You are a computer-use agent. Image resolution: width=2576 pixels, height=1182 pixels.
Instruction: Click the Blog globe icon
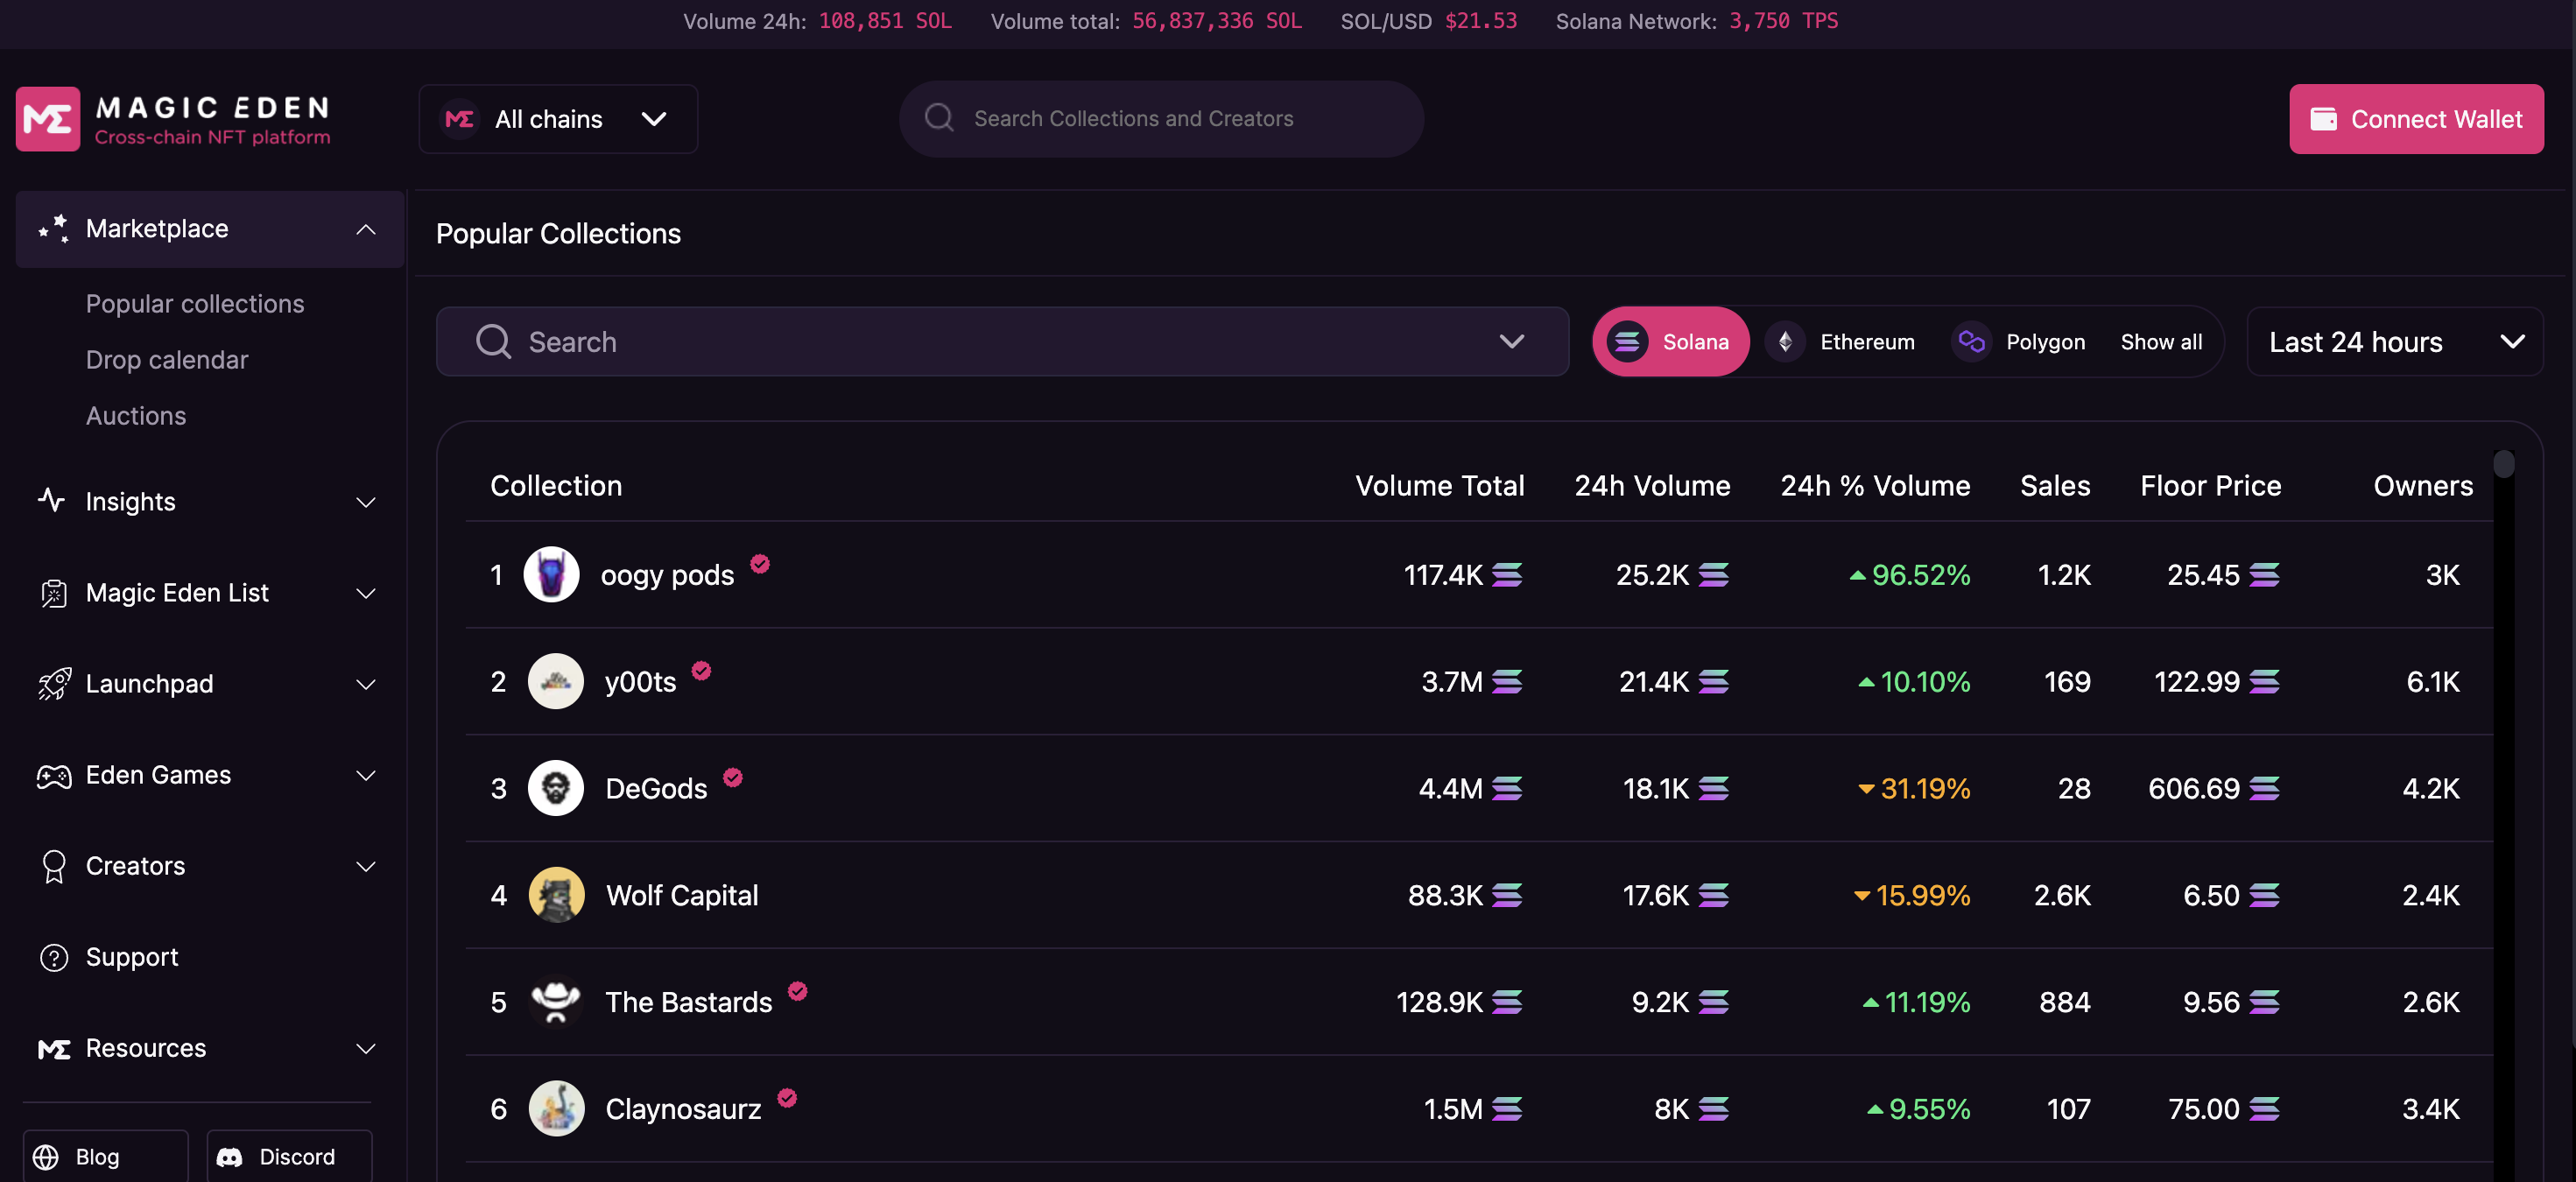coord(46,1156)
